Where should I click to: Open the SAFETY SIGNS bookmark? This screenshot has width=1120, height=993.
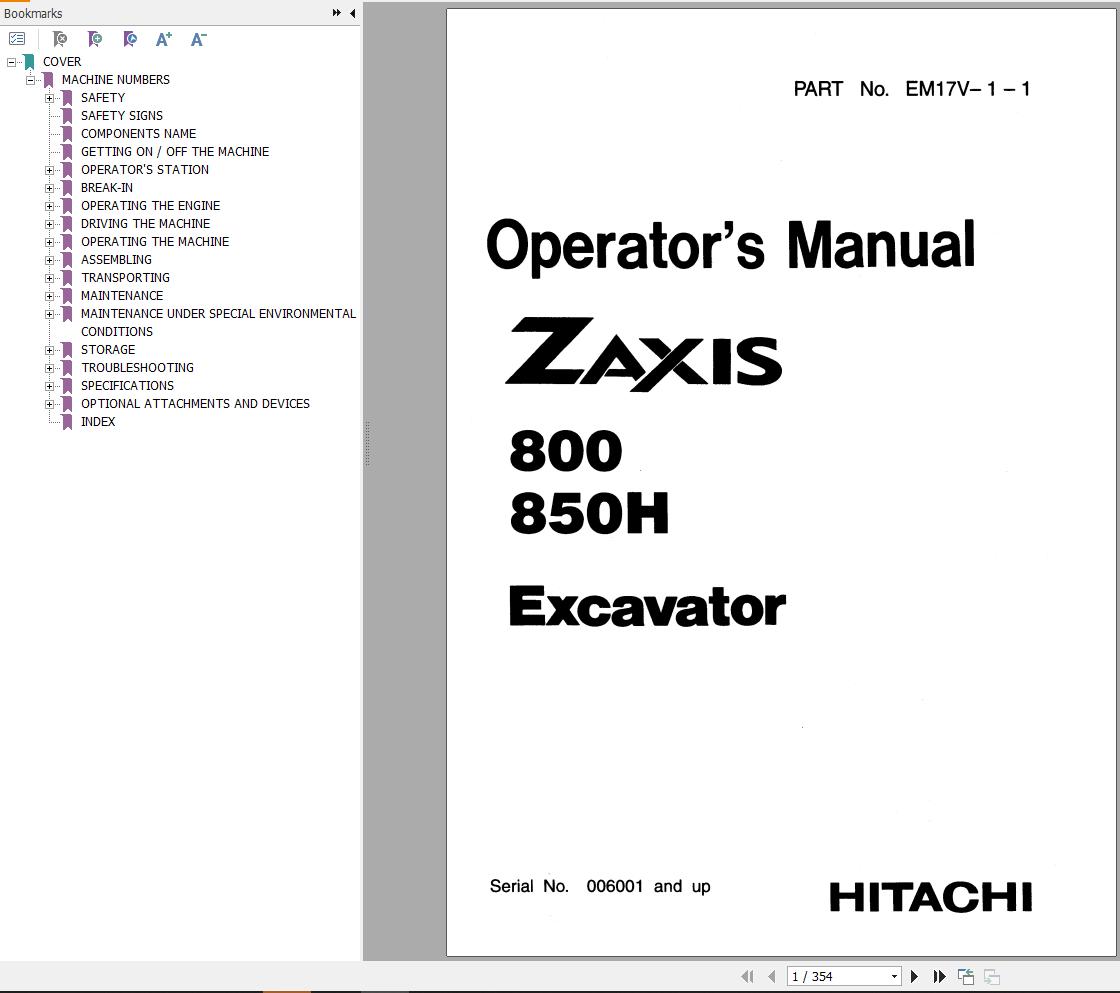coord(121,116)
